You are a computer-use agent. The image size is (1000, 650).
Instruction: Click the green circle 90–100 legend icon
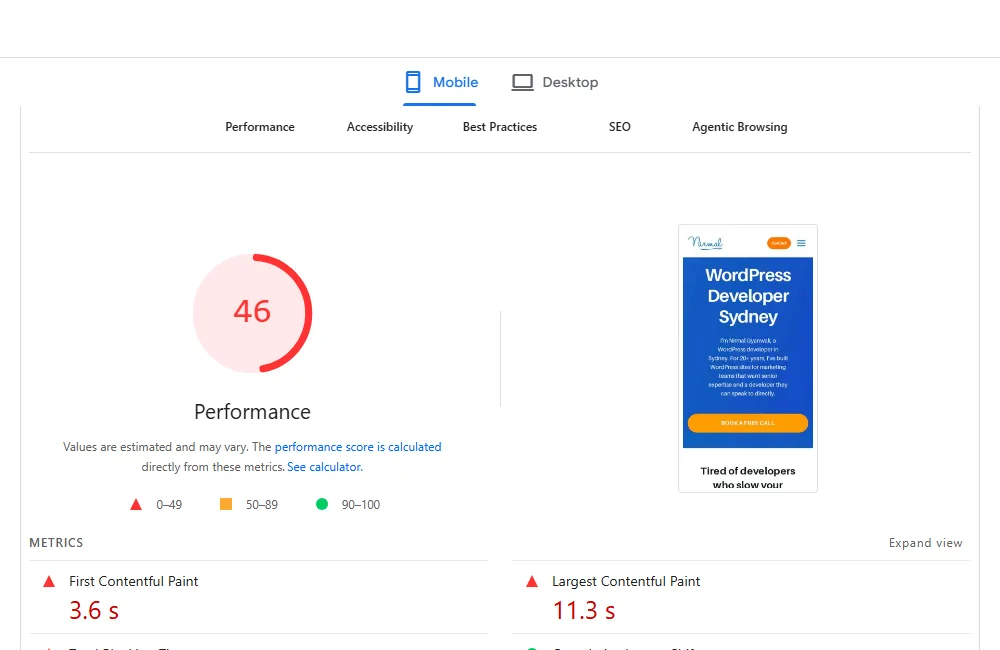click(322, 504)
